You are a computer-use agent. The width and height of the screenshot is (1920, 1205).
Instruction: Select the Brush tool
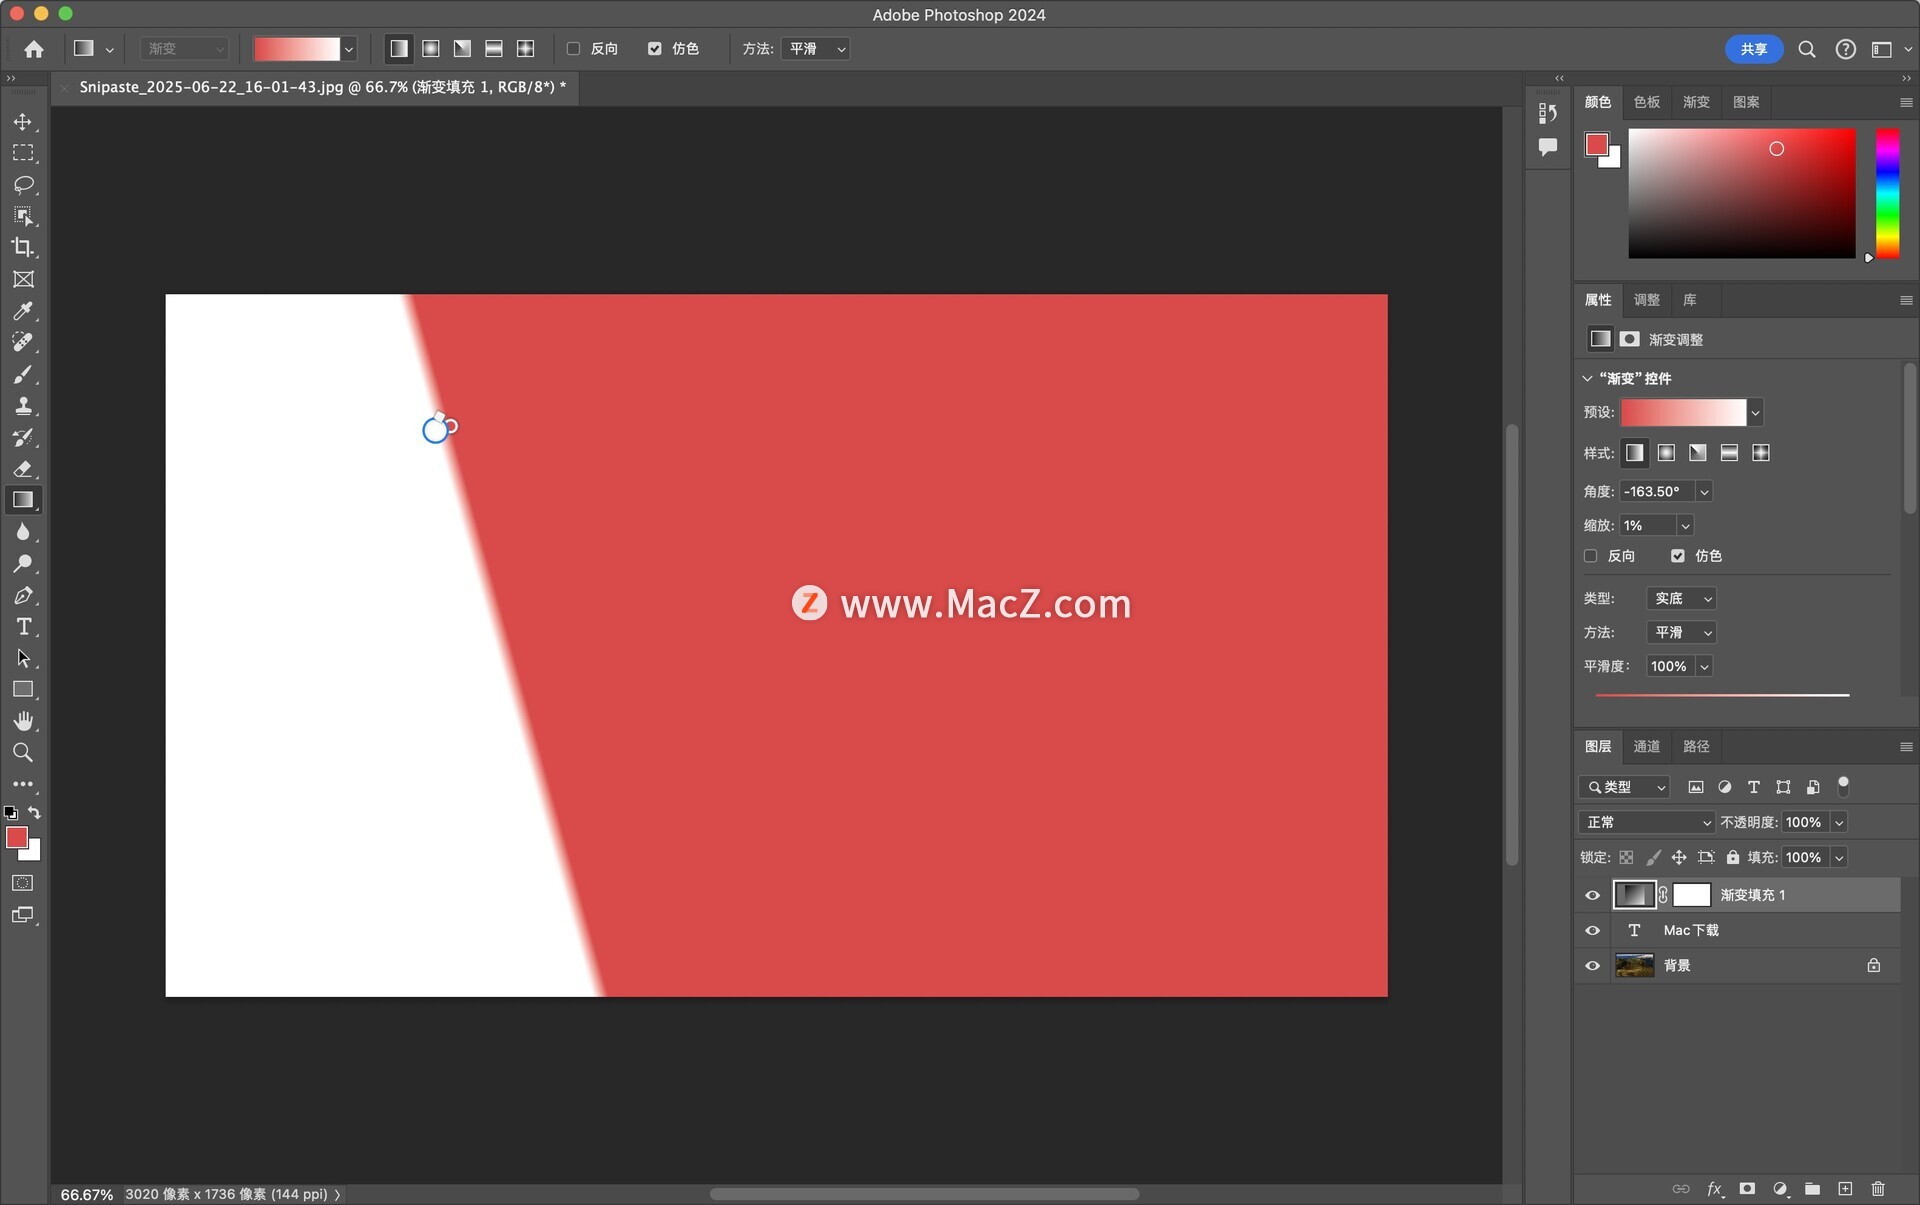click(23, 374)
